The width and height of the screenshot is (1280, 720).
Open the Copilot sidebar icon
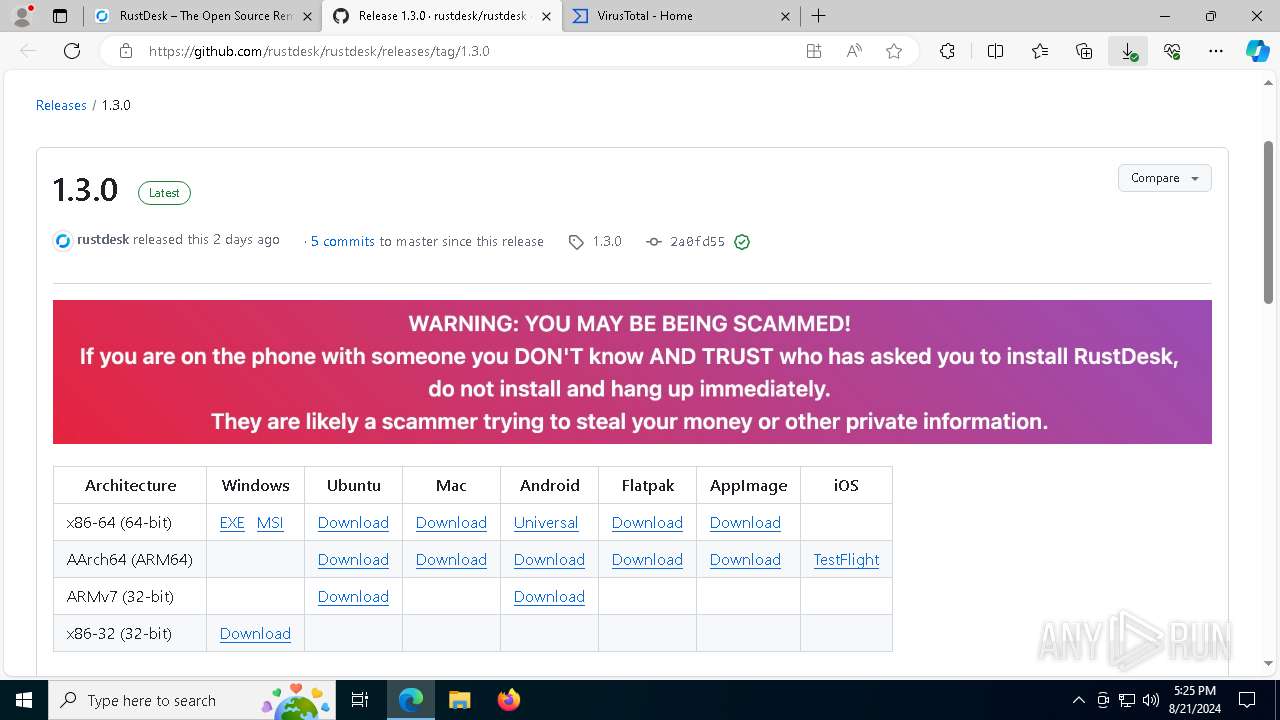pos(1257,51)
